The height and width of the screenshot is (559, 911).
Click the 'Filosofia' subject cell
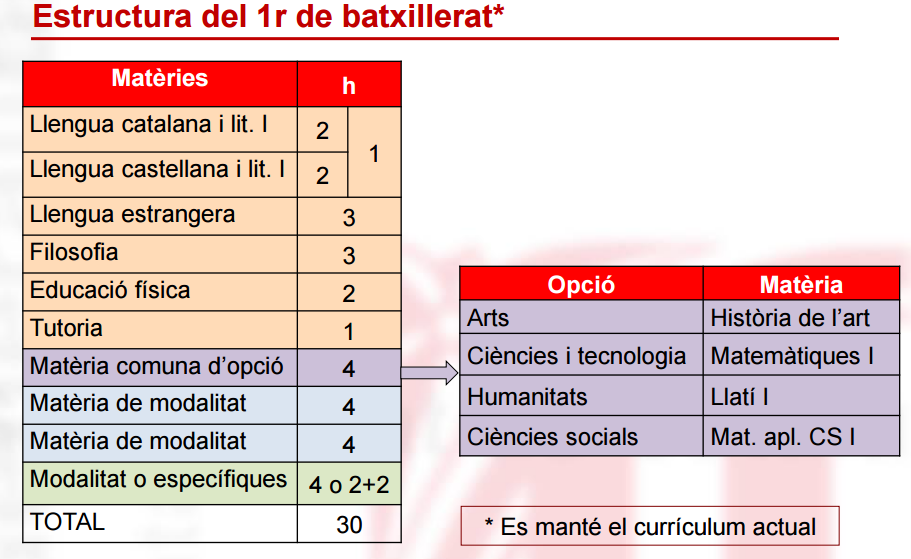tap(75, 253)
